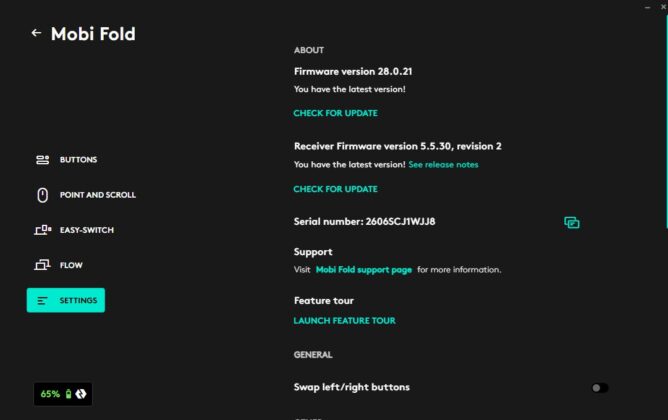The width and height of the screenshot is (668, 420).
Task: Check for update under Receiver Firmware version
Action: [x=335, y=189]
